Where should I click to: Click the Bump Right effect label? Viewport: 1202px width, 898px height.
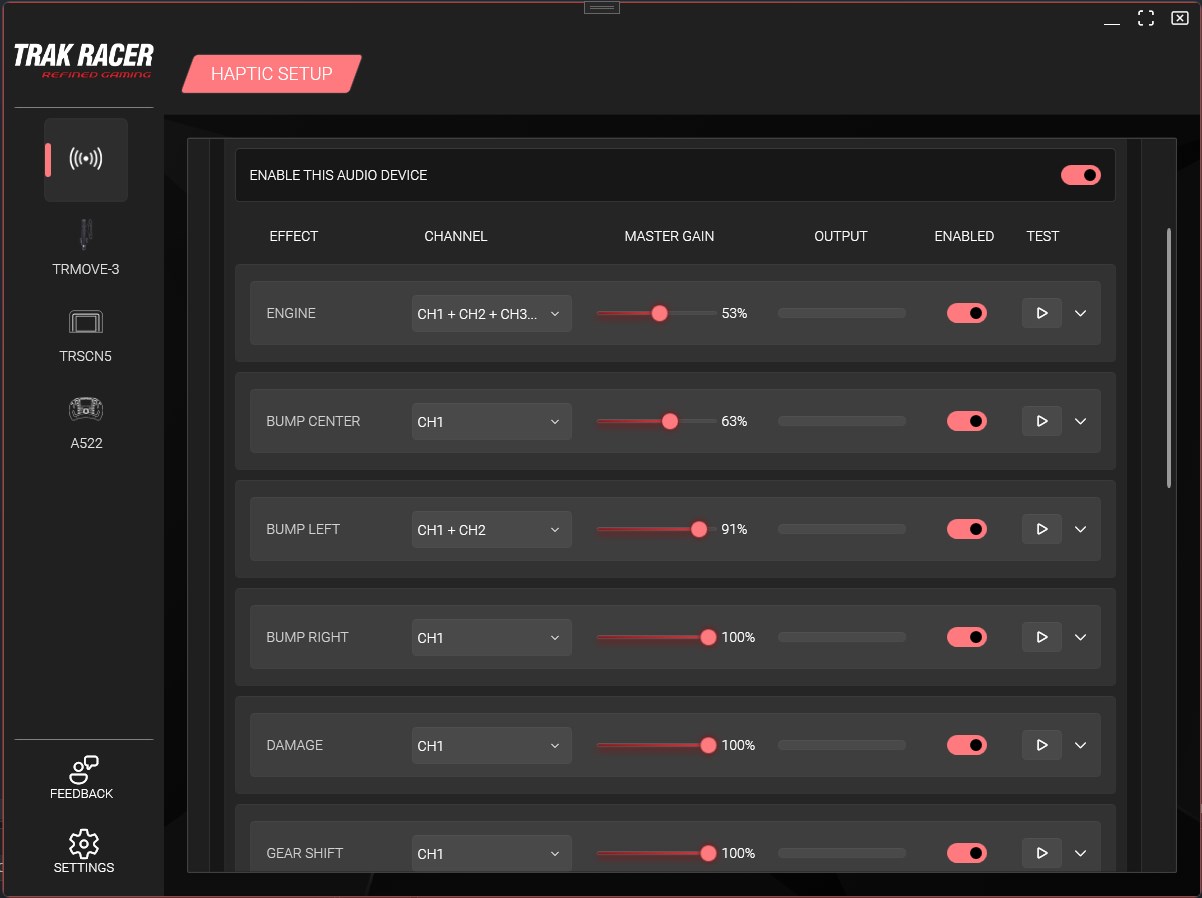[307, 637]
